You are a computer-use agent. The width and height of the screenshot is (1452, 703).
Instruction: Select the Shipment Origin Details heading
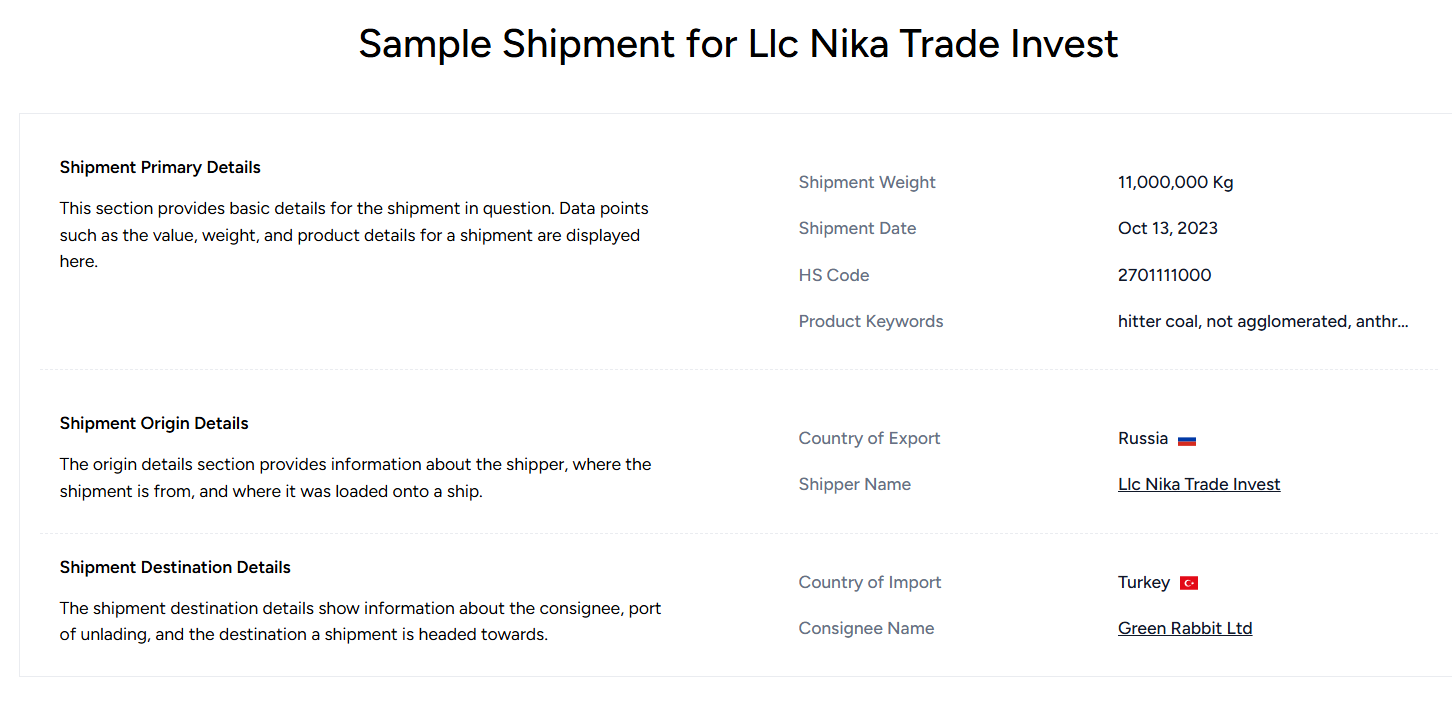click(x=154, y=423)
